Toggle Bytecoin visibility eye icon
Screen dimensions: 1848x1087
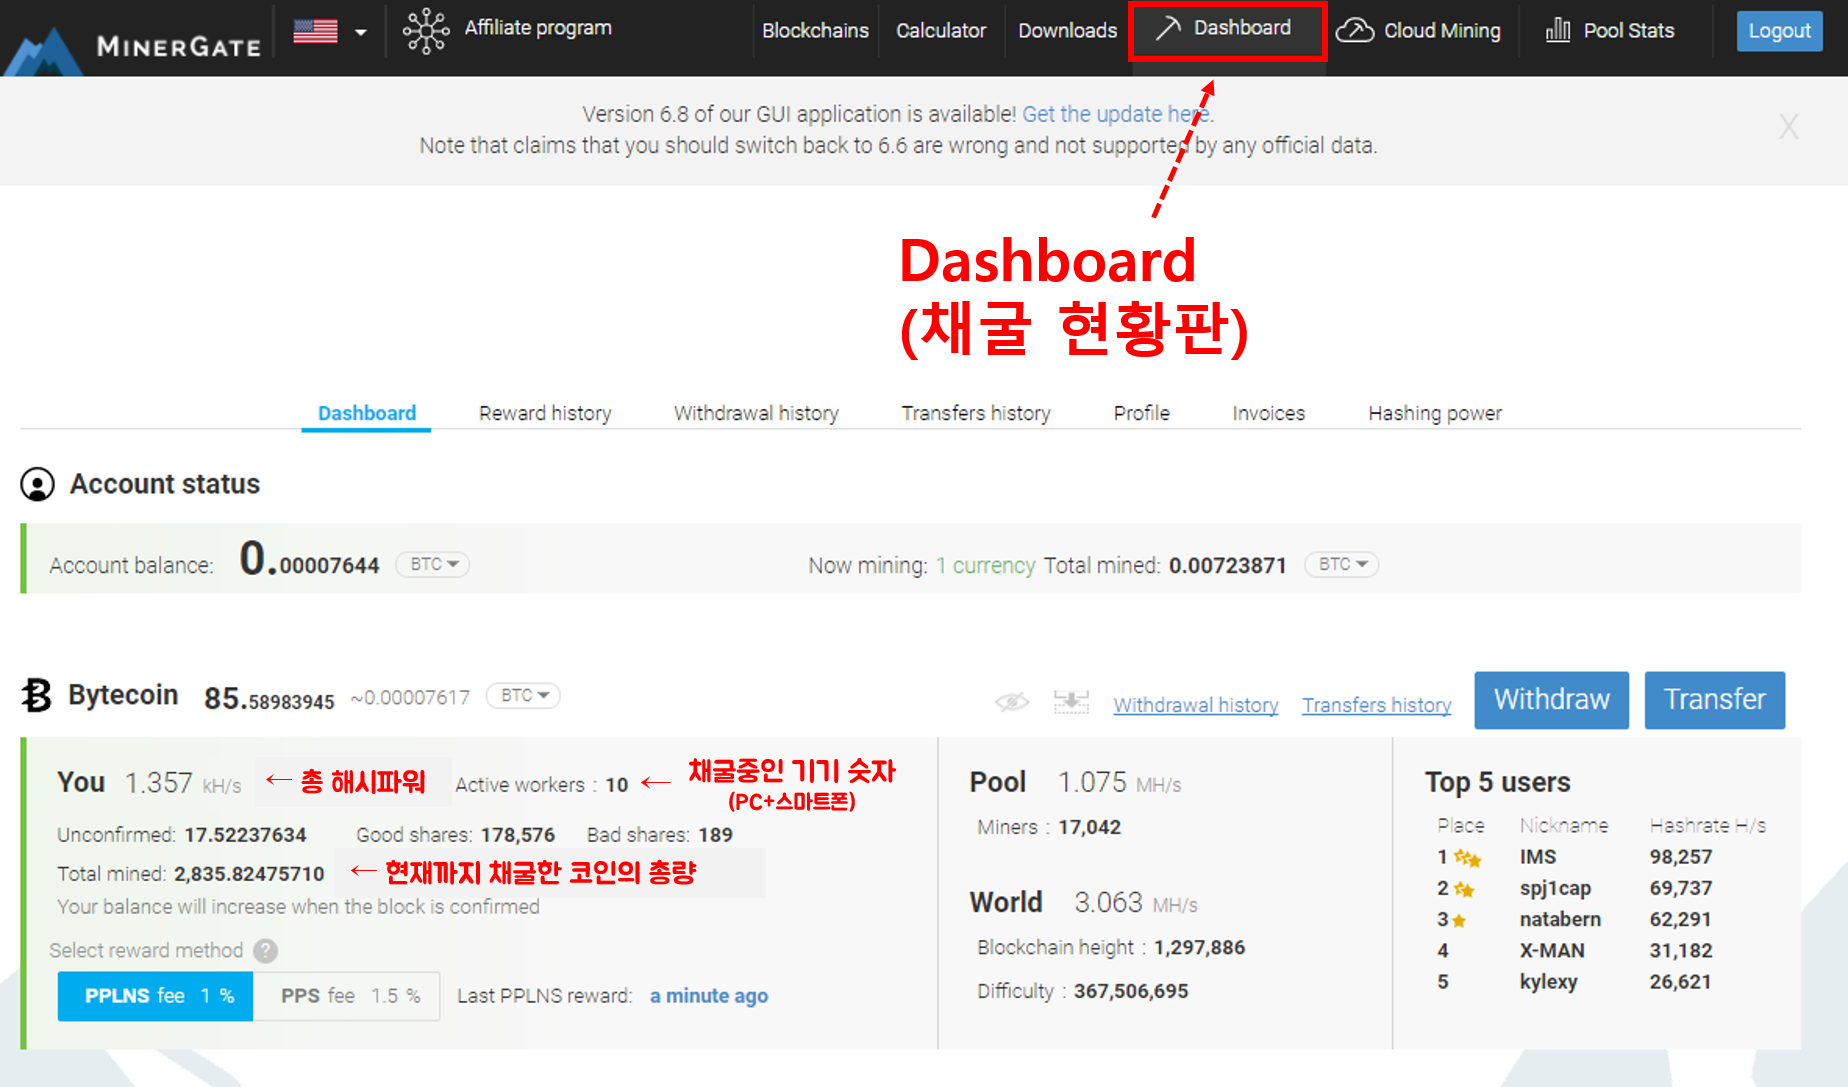(x=1012, y=702)
